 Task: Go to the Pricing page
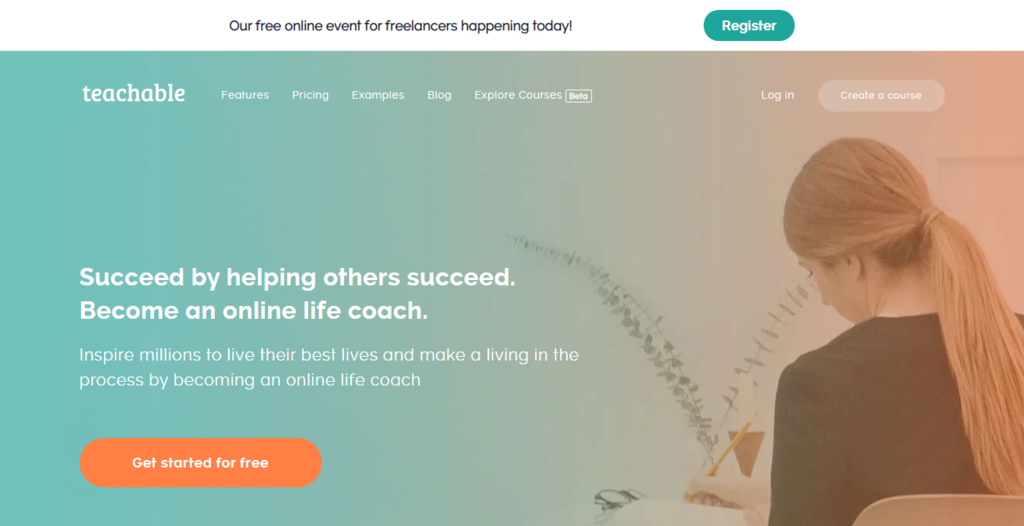tap(310, 95)
